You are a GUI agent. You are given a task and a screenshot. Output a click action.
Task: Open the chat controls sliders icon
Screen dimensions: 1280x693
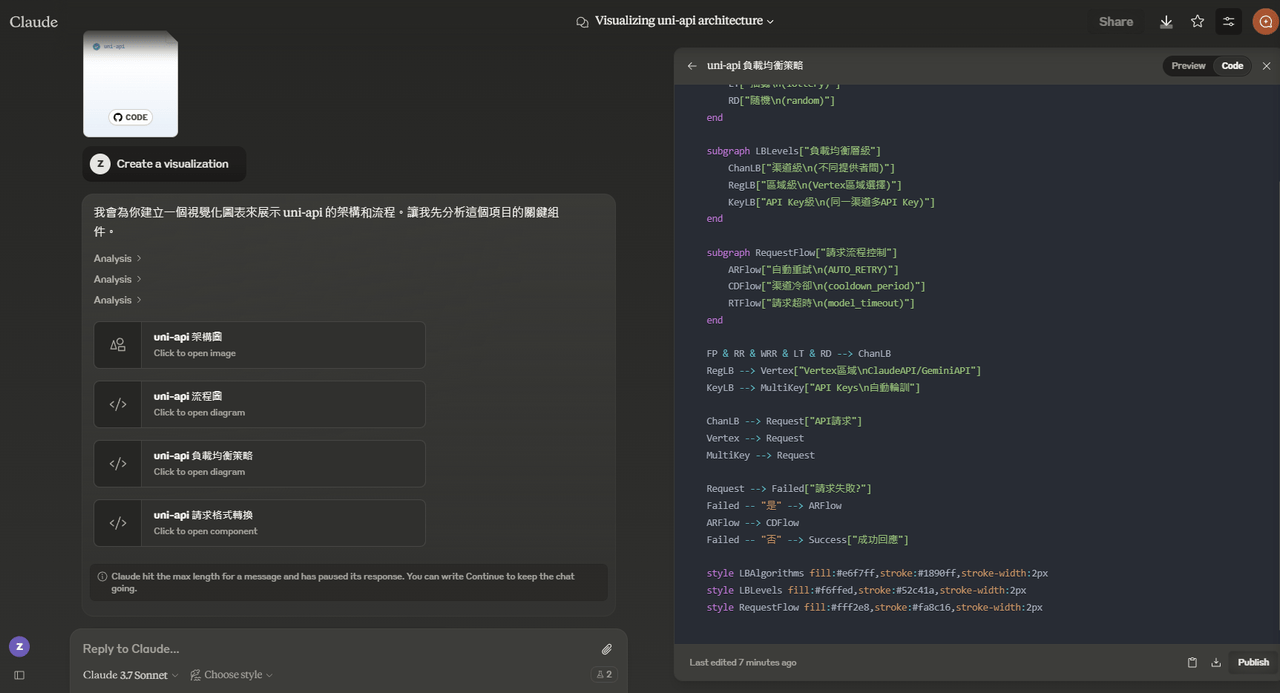(x=1229, y=21)
